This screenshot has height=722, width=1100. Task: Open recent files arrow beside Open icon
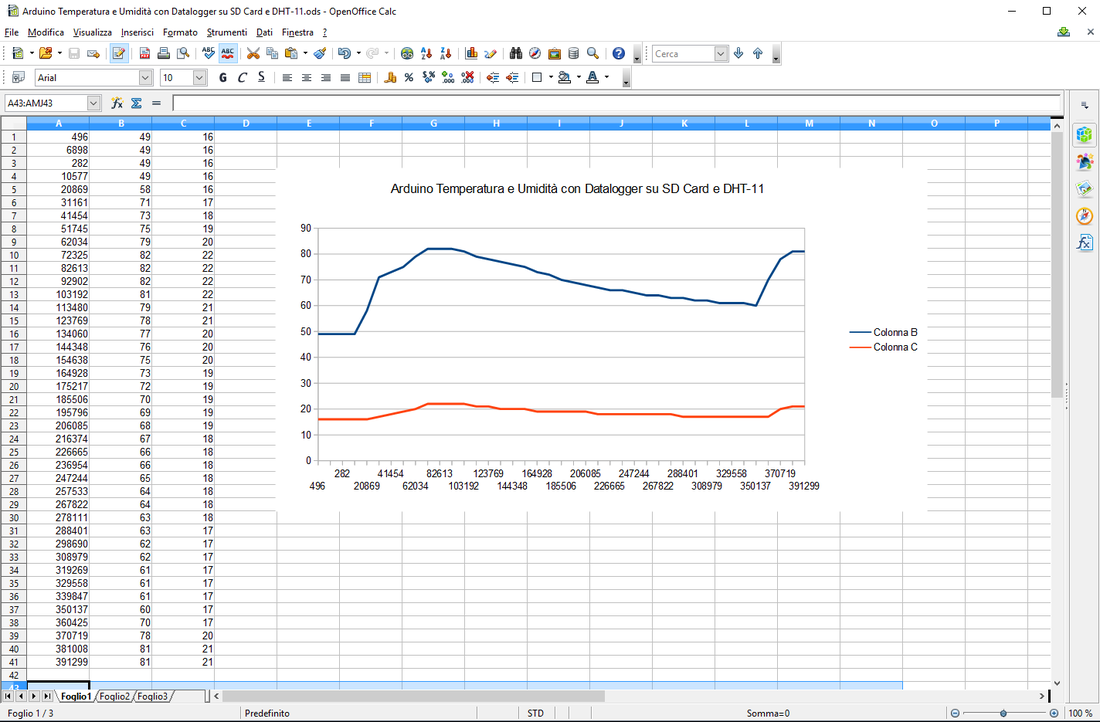point(60,53)
